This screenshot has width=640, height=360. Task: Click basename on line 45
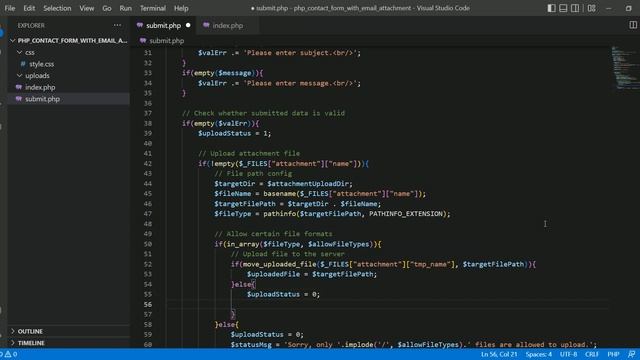[279, 194]
